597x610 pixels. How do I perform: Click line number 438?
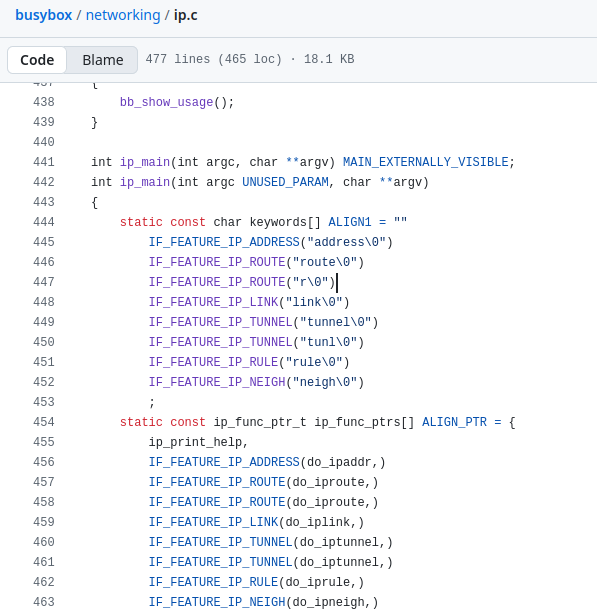point(44,102)
